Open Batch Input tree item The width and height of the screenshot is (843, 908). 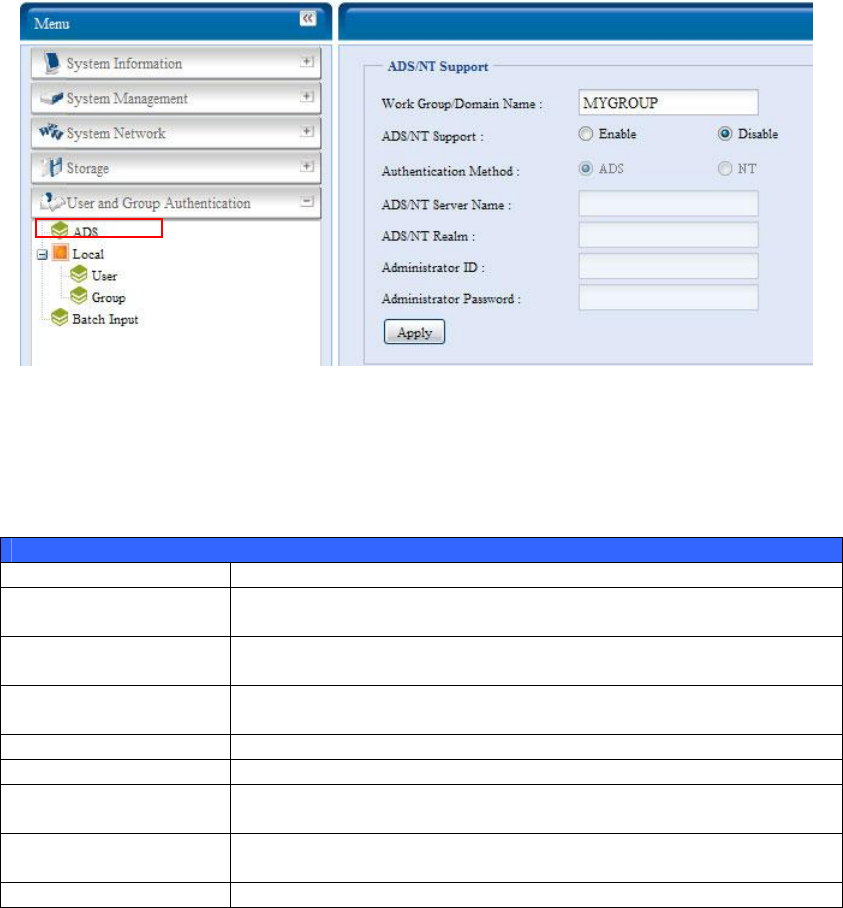point(105,319)
